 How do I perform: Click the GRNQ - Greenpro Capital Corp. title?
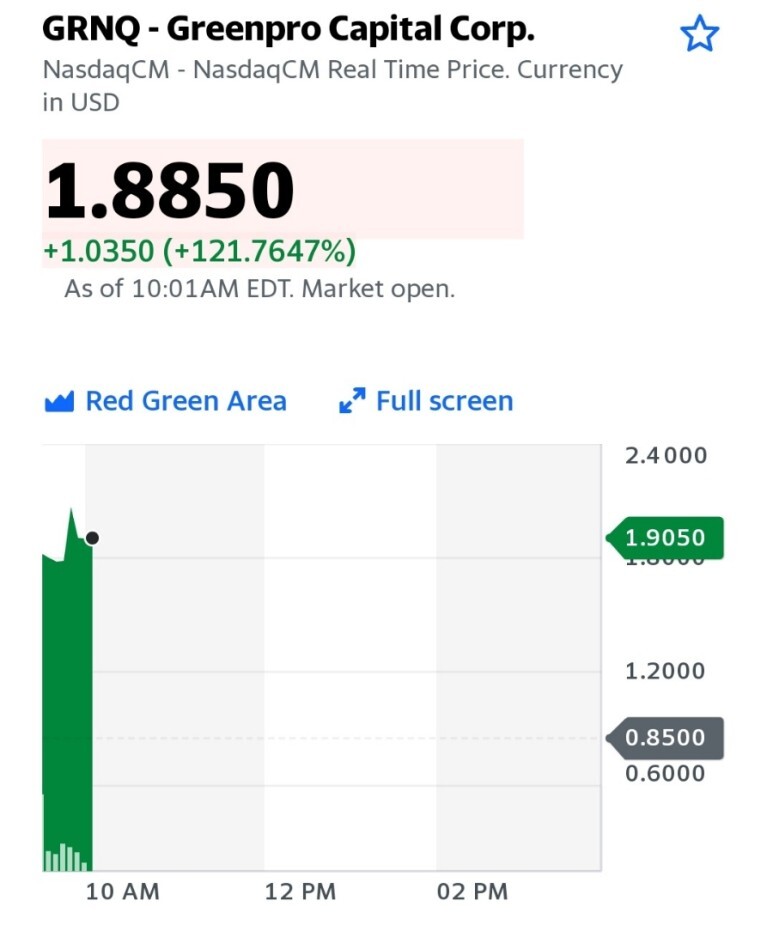click(289, 28)
